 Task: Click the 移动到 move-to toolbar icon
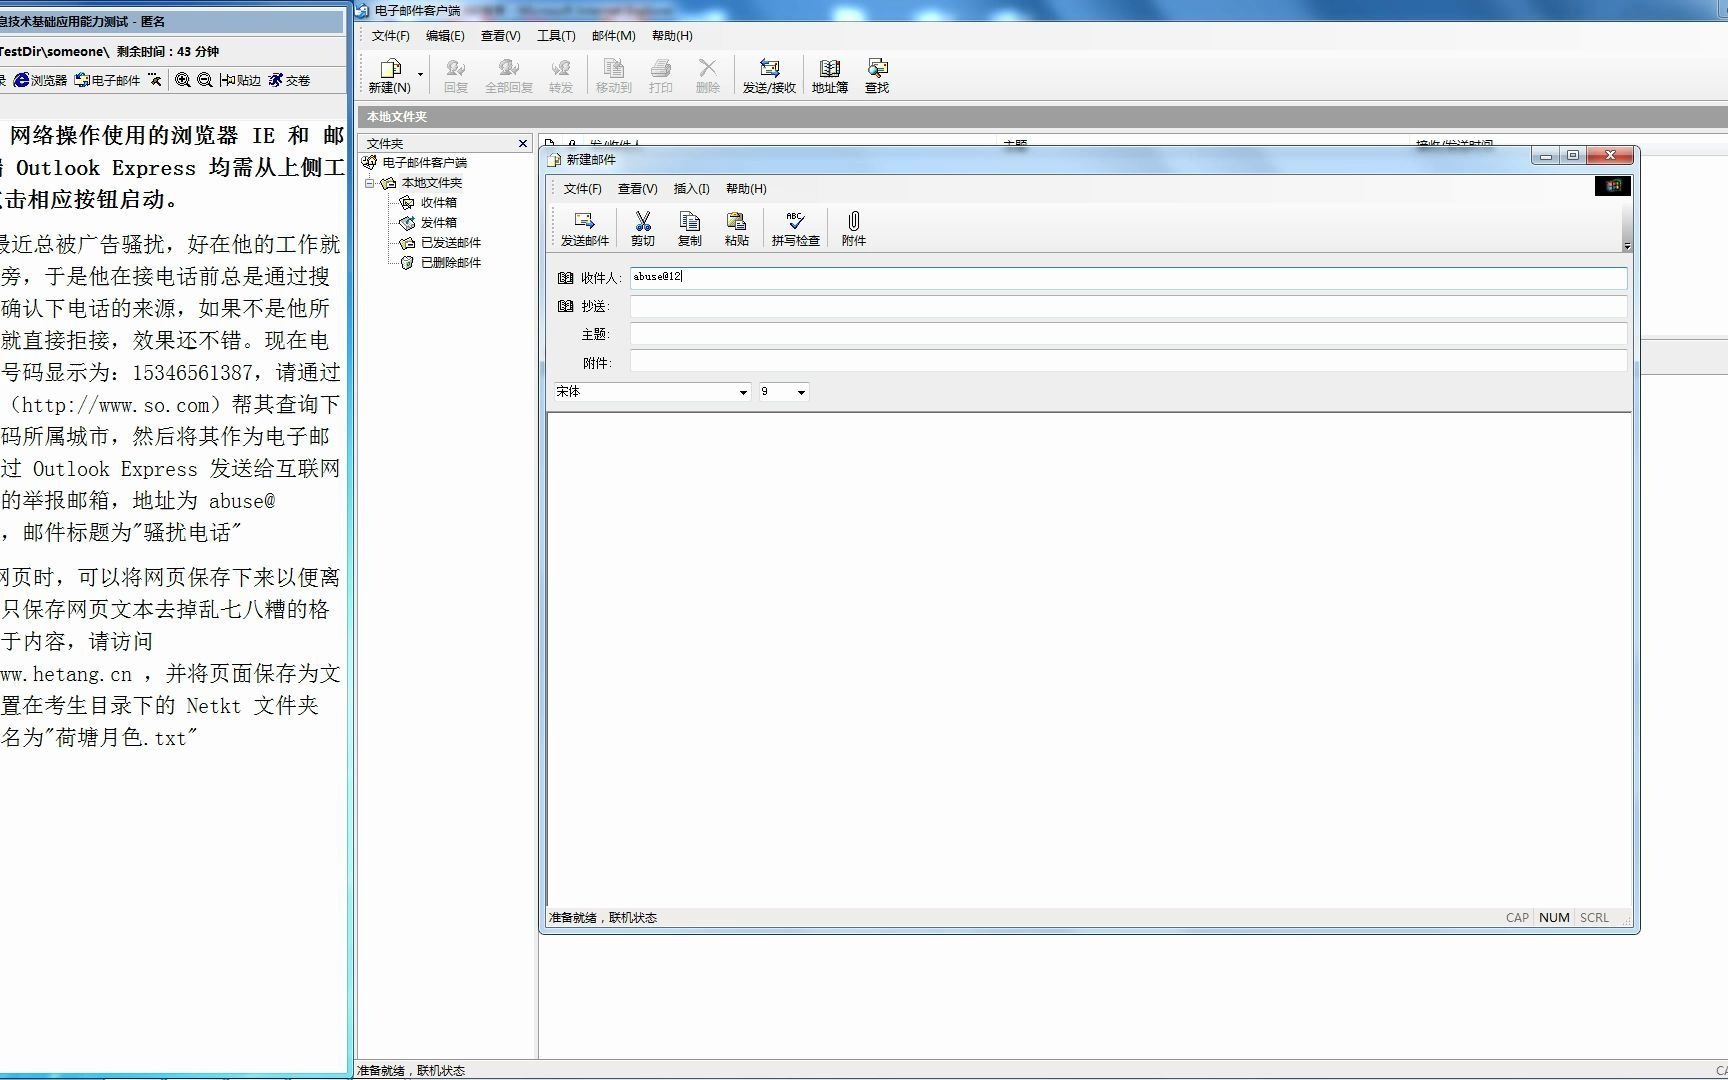click(614, 75)
